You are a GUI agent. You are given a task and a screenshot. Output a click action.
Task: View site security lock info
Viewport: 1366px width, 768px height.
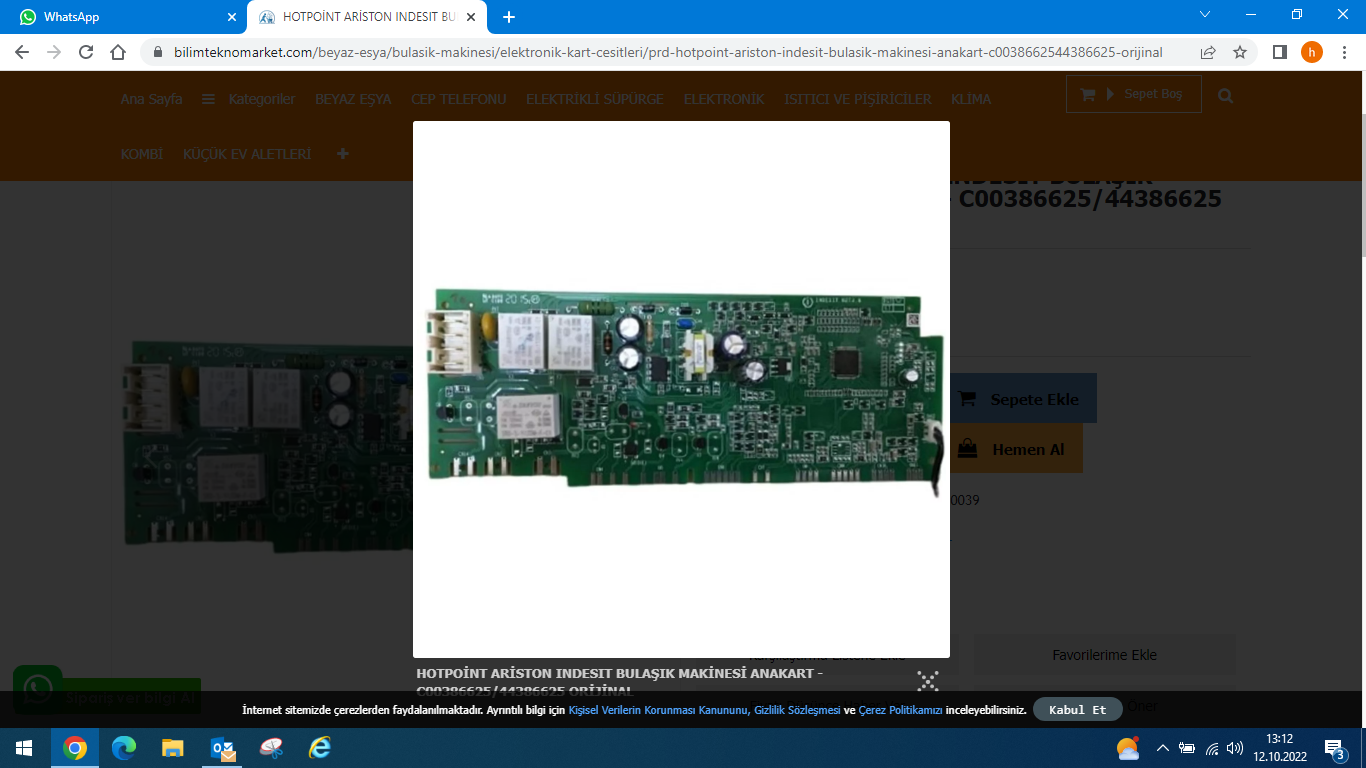pos(157,52)
